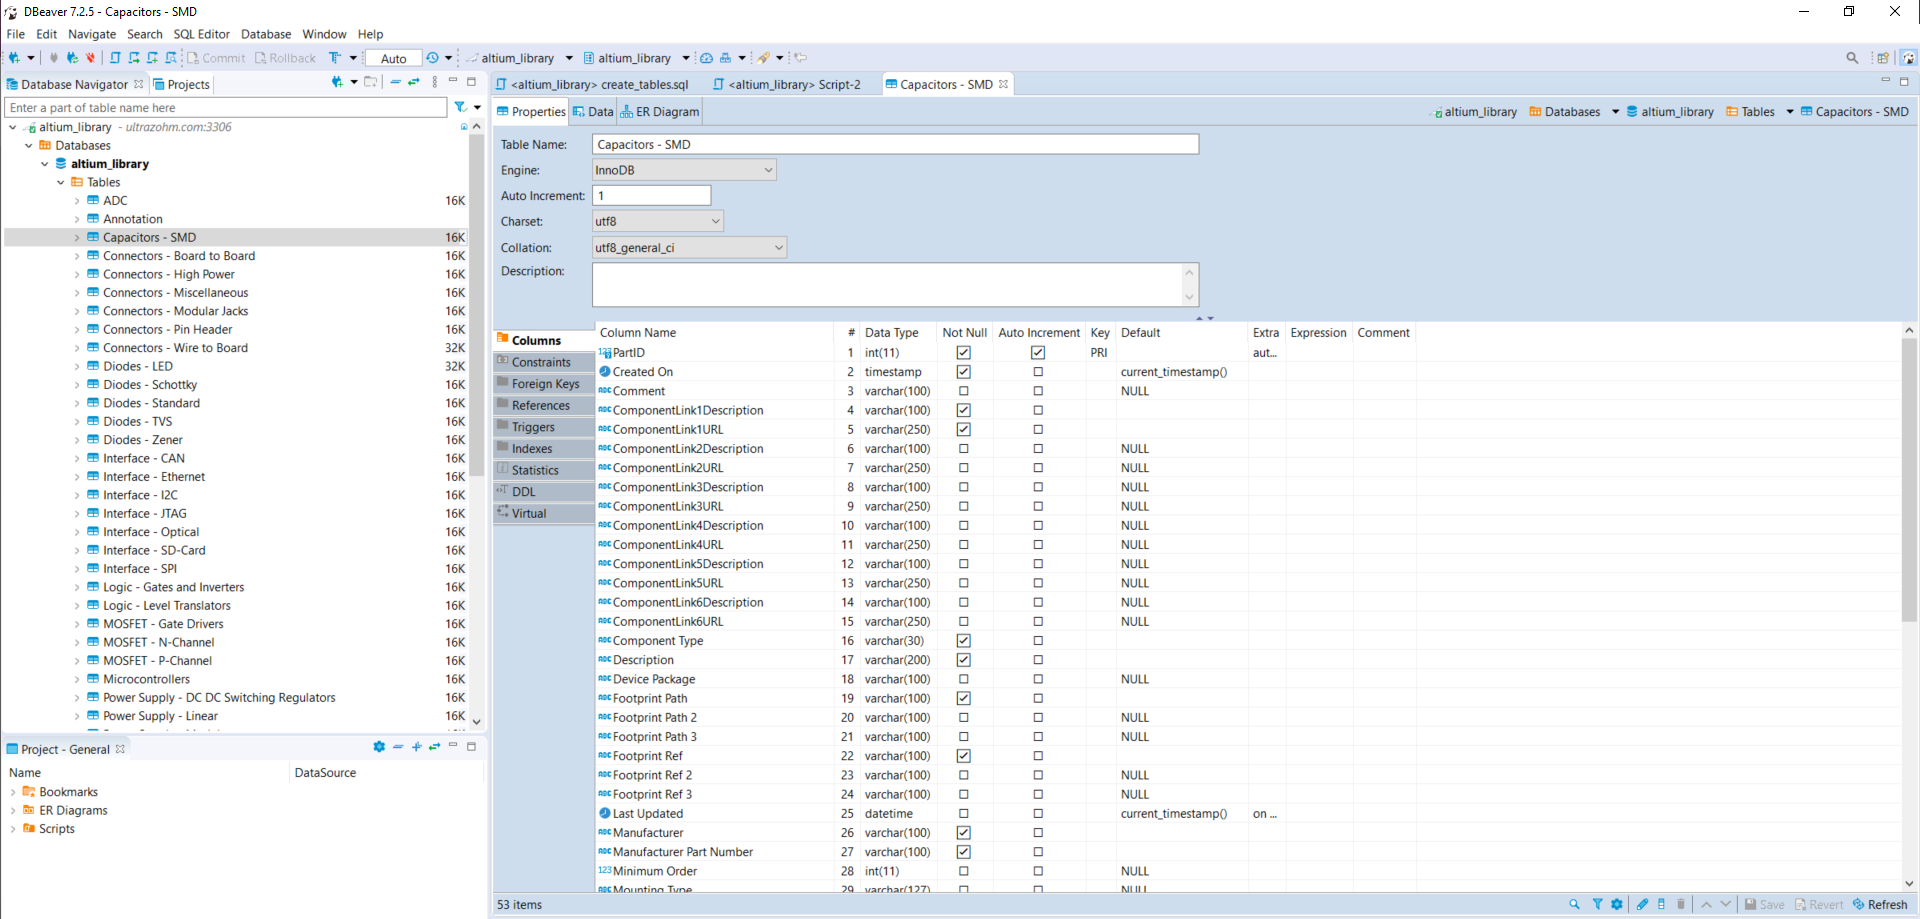Toggle Not Null checkbox for the Comment column
This screenshot has height=919, width=1920.
point(963,391)
